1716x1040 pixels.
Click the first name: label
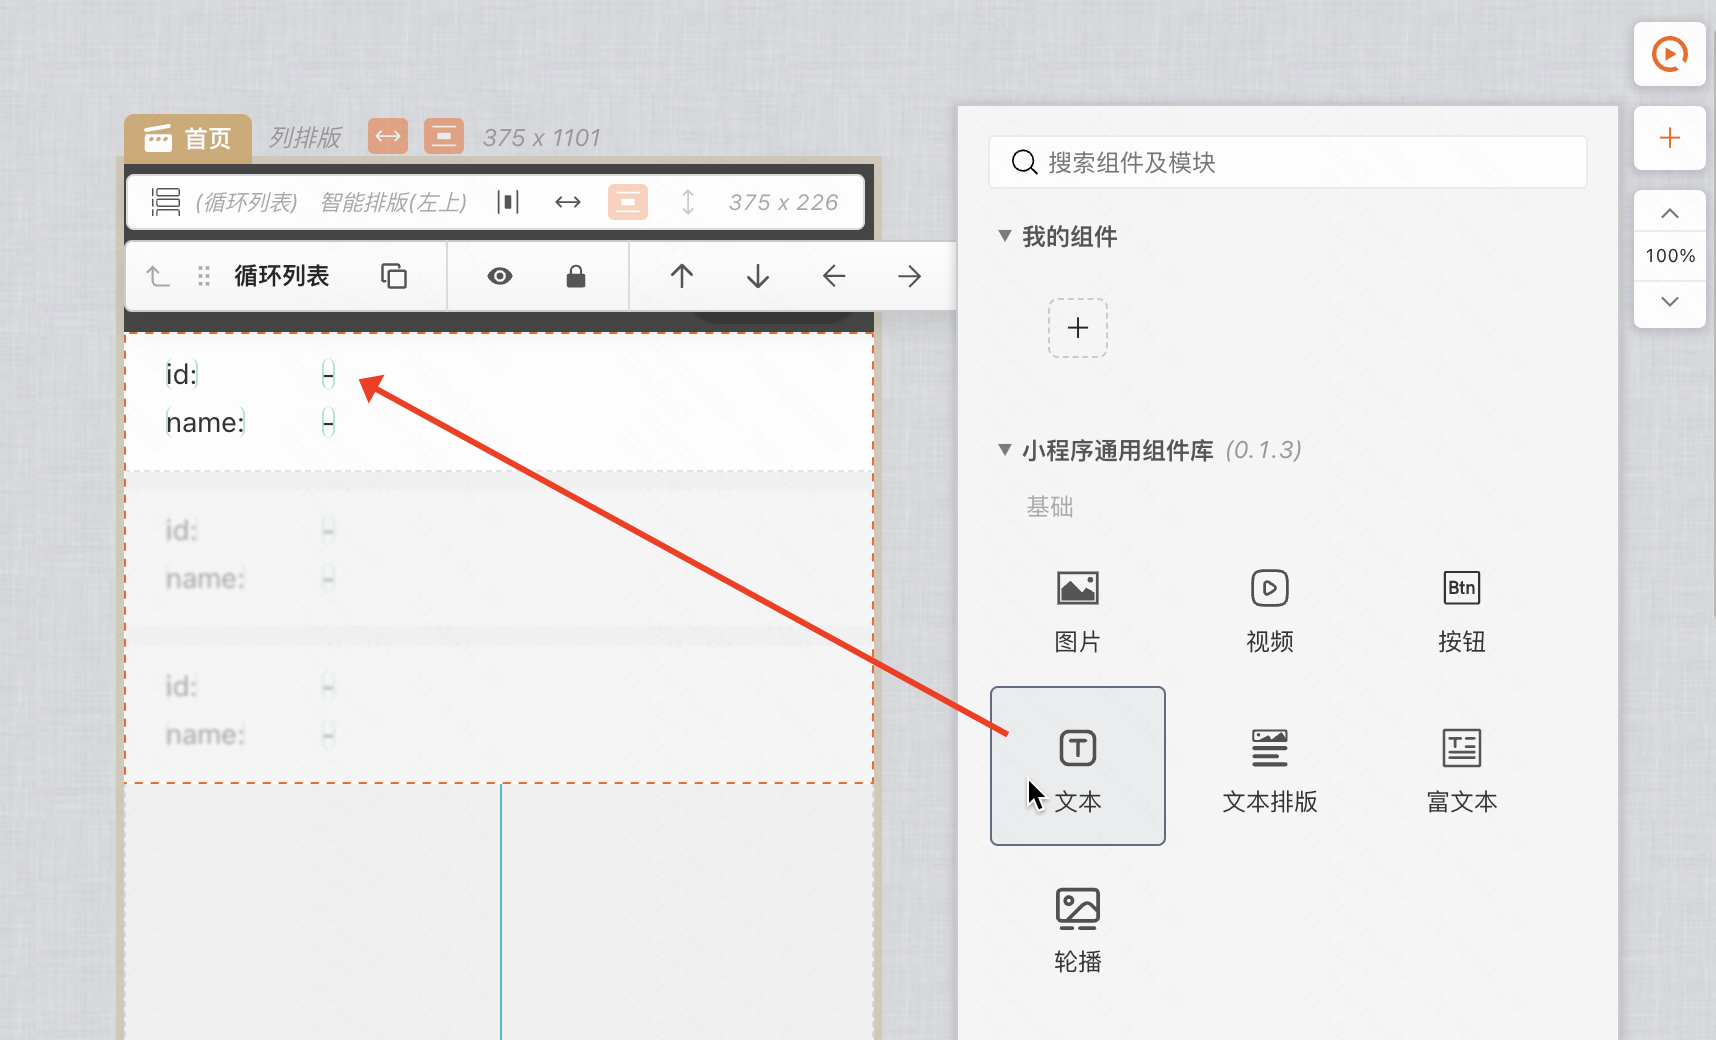[x=205, y=422]
